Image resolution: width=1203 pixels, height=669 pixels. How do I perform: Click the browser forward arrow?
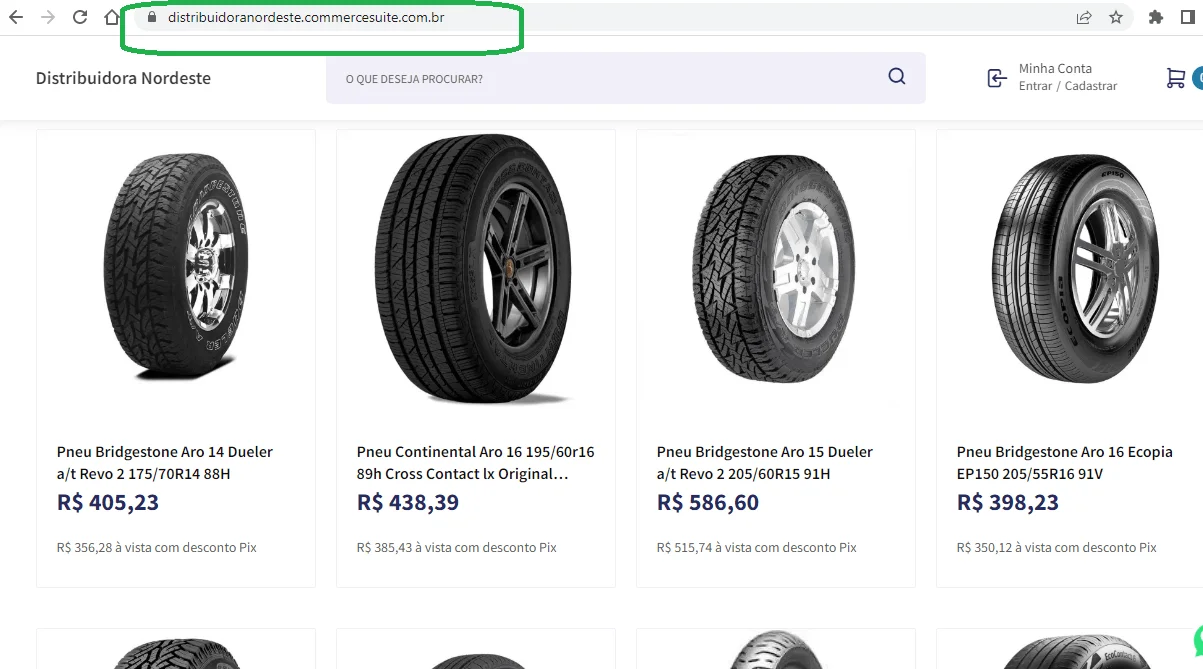pos(47,18)
